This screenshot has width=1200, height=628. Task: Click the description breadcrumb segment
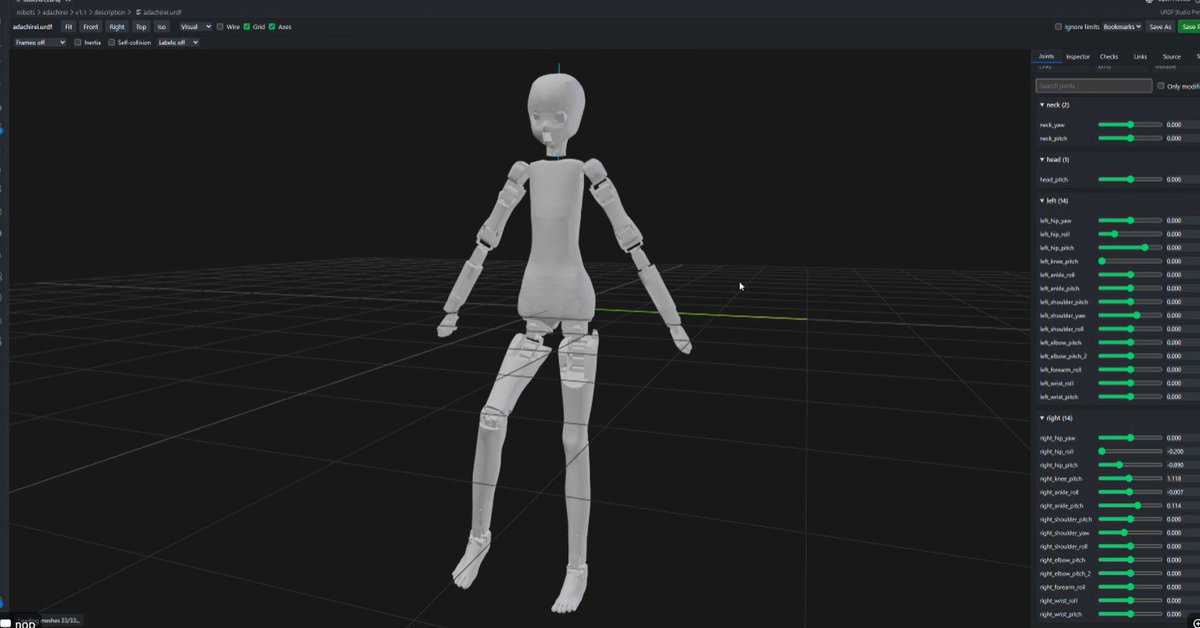point(111,12)
